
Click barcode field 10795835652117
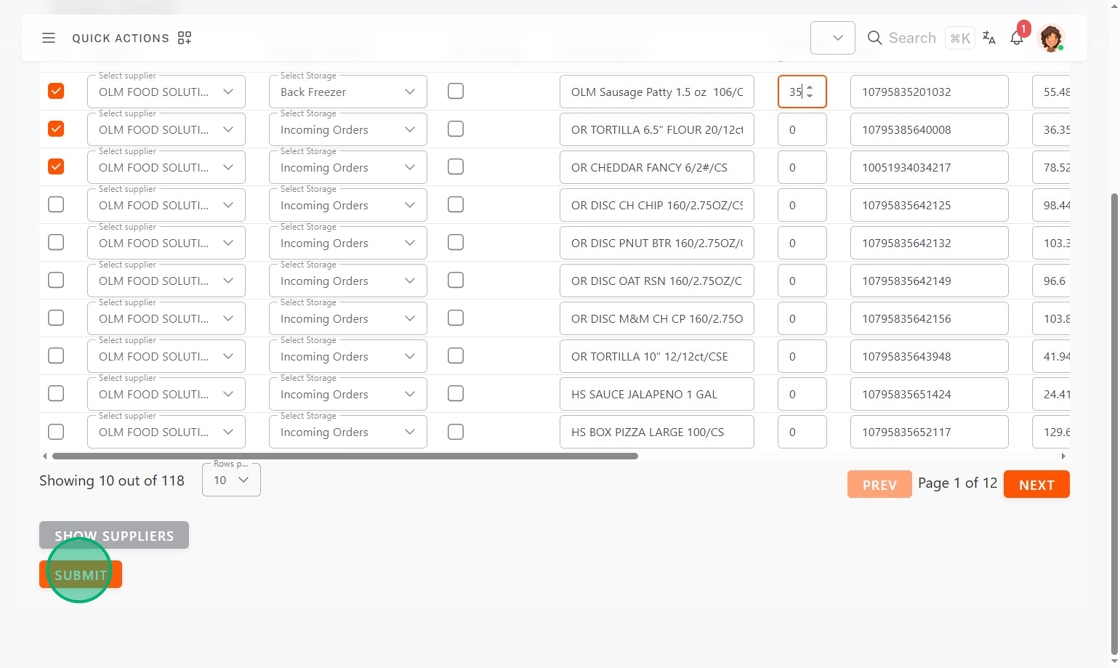(x=929, y=432)
